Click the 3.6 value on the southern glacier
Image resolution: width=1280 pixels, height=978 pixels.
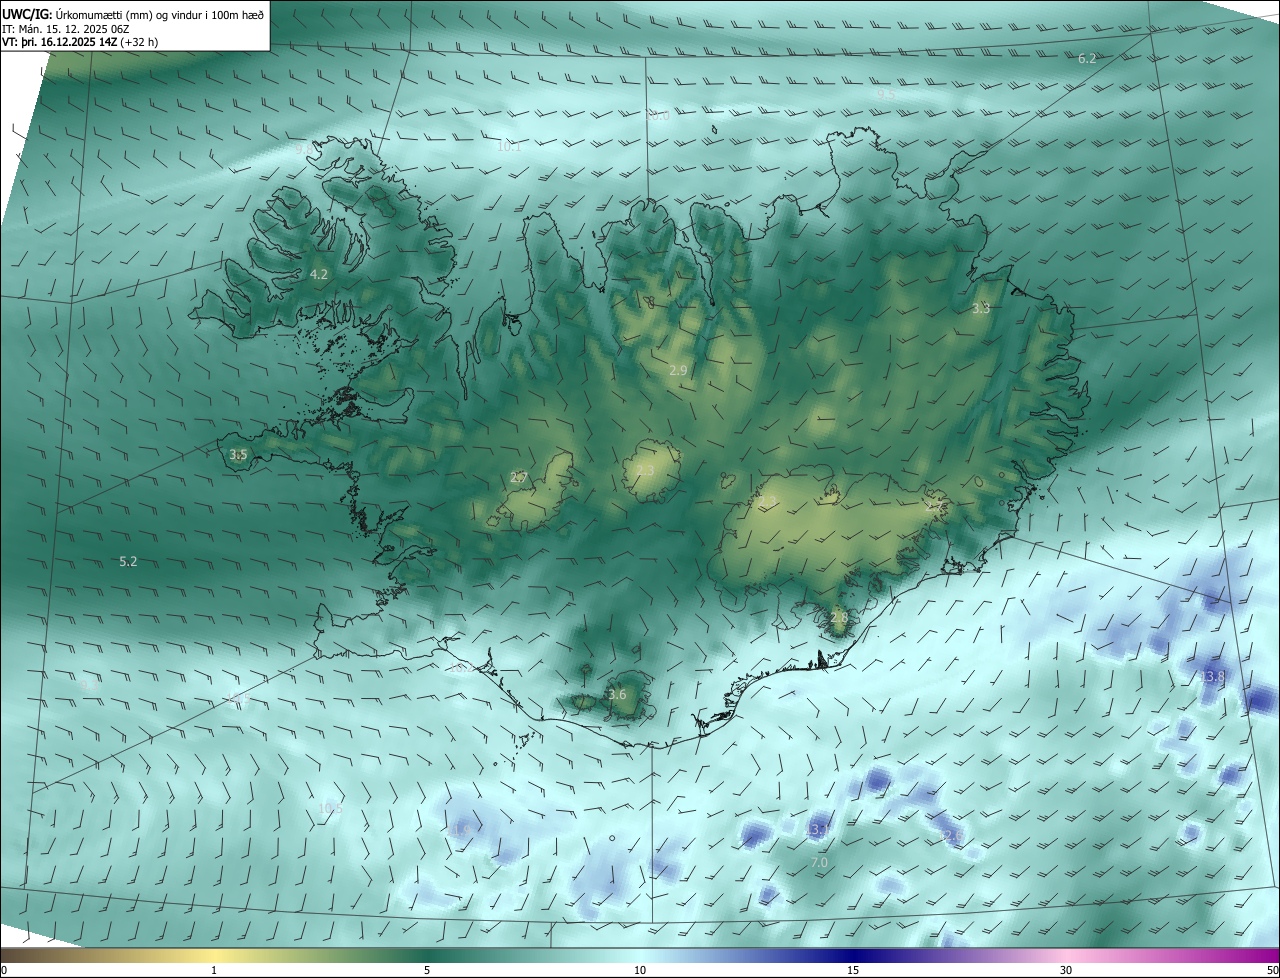617,695
